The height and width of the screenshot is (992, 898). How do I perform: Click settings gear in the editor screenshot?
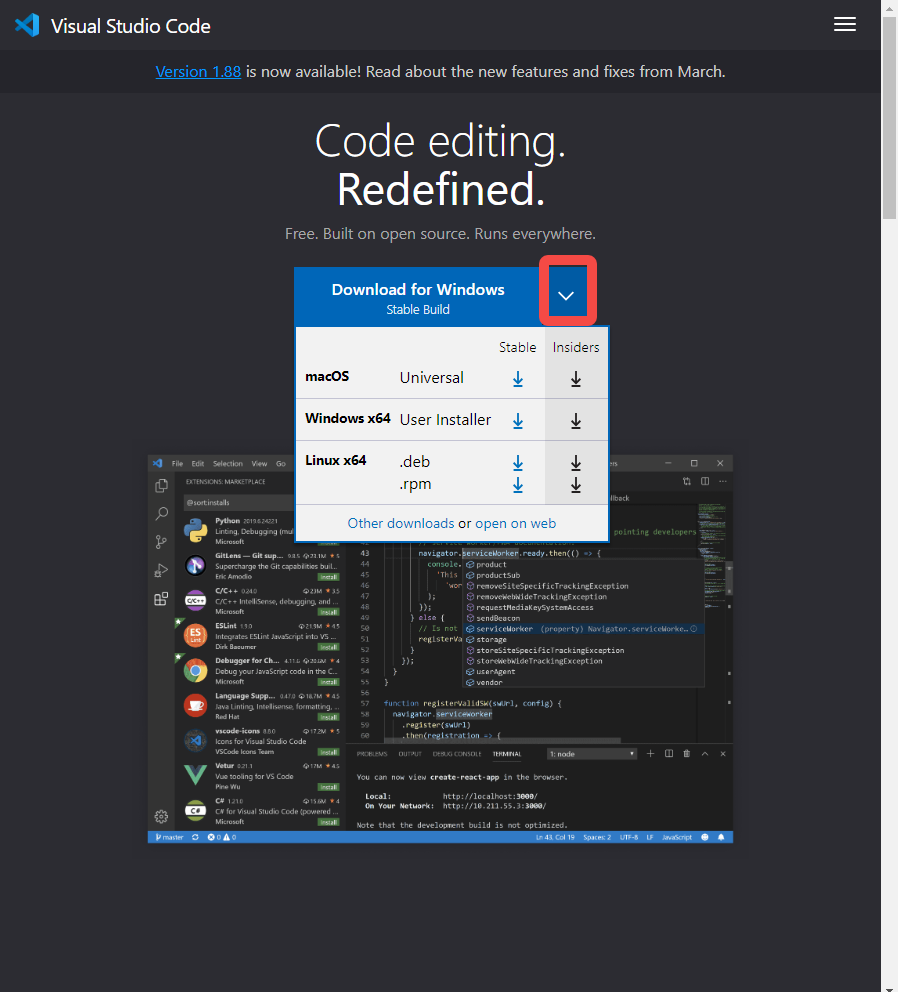tap(161, 817)
